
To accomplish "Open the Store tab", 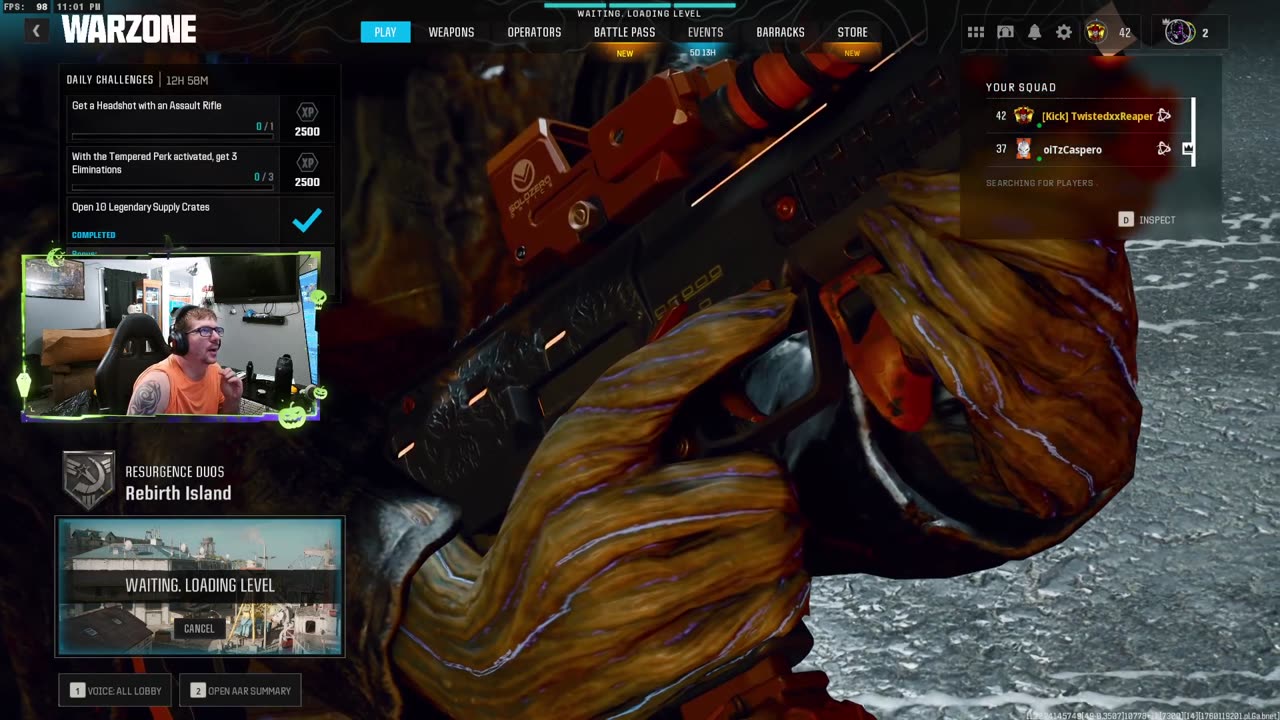I will click(x=852, y=32).
